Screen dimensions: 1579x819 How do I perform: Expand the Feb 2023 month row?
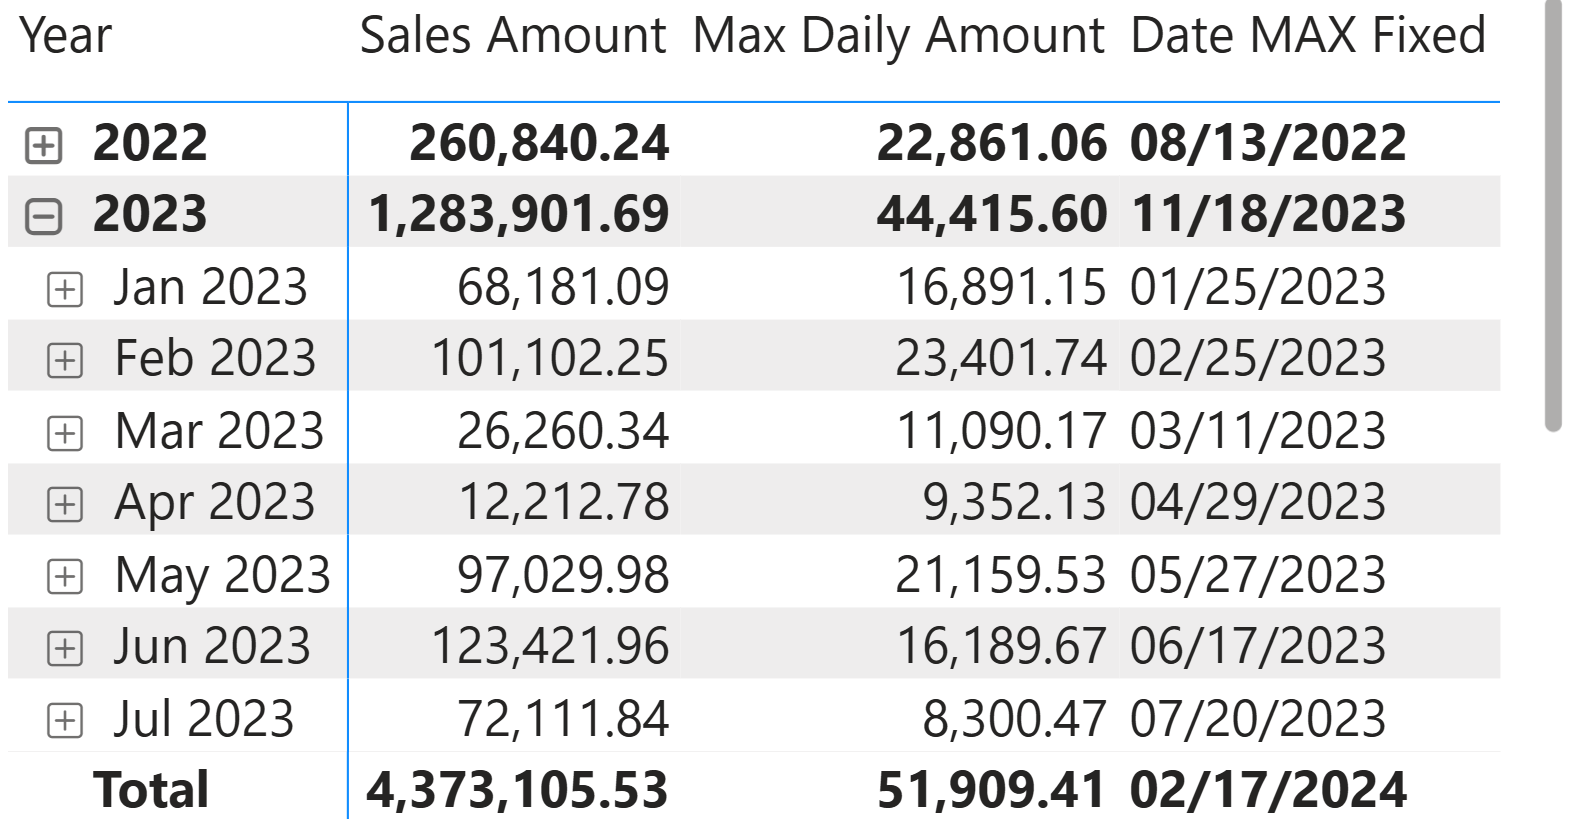65,360
